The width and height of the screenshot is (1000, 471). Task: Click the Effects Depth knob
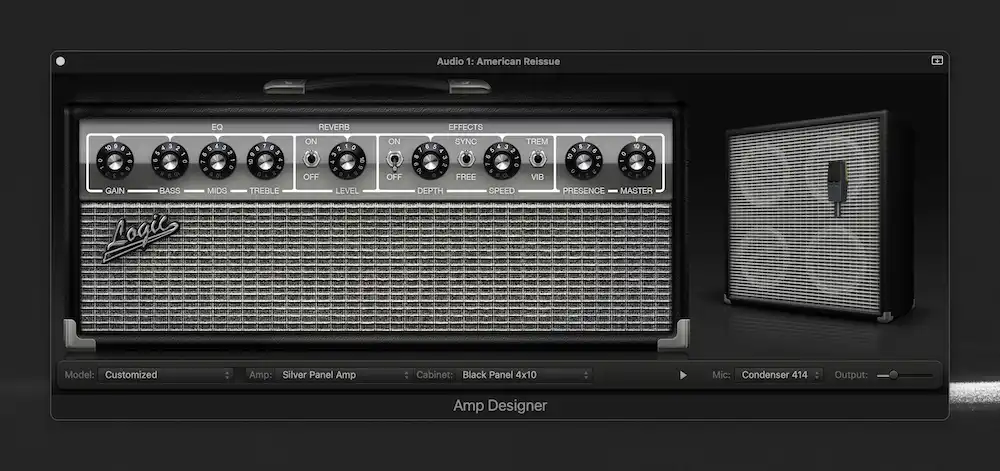coord(430,161)
